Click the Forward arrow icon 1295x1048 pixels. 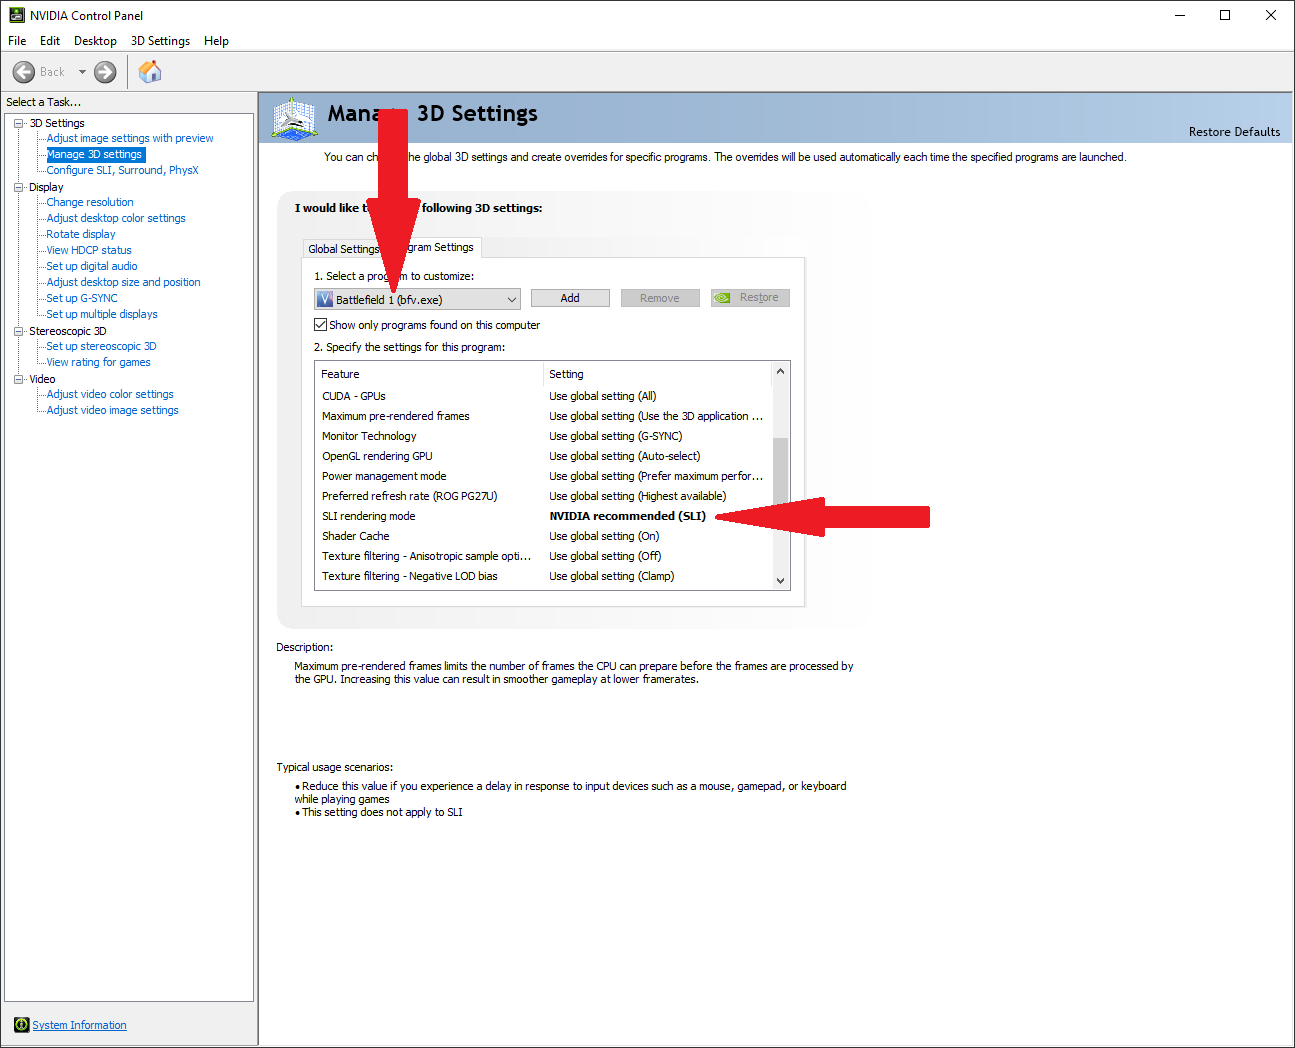pyautogui.click(x=105, y=72)
